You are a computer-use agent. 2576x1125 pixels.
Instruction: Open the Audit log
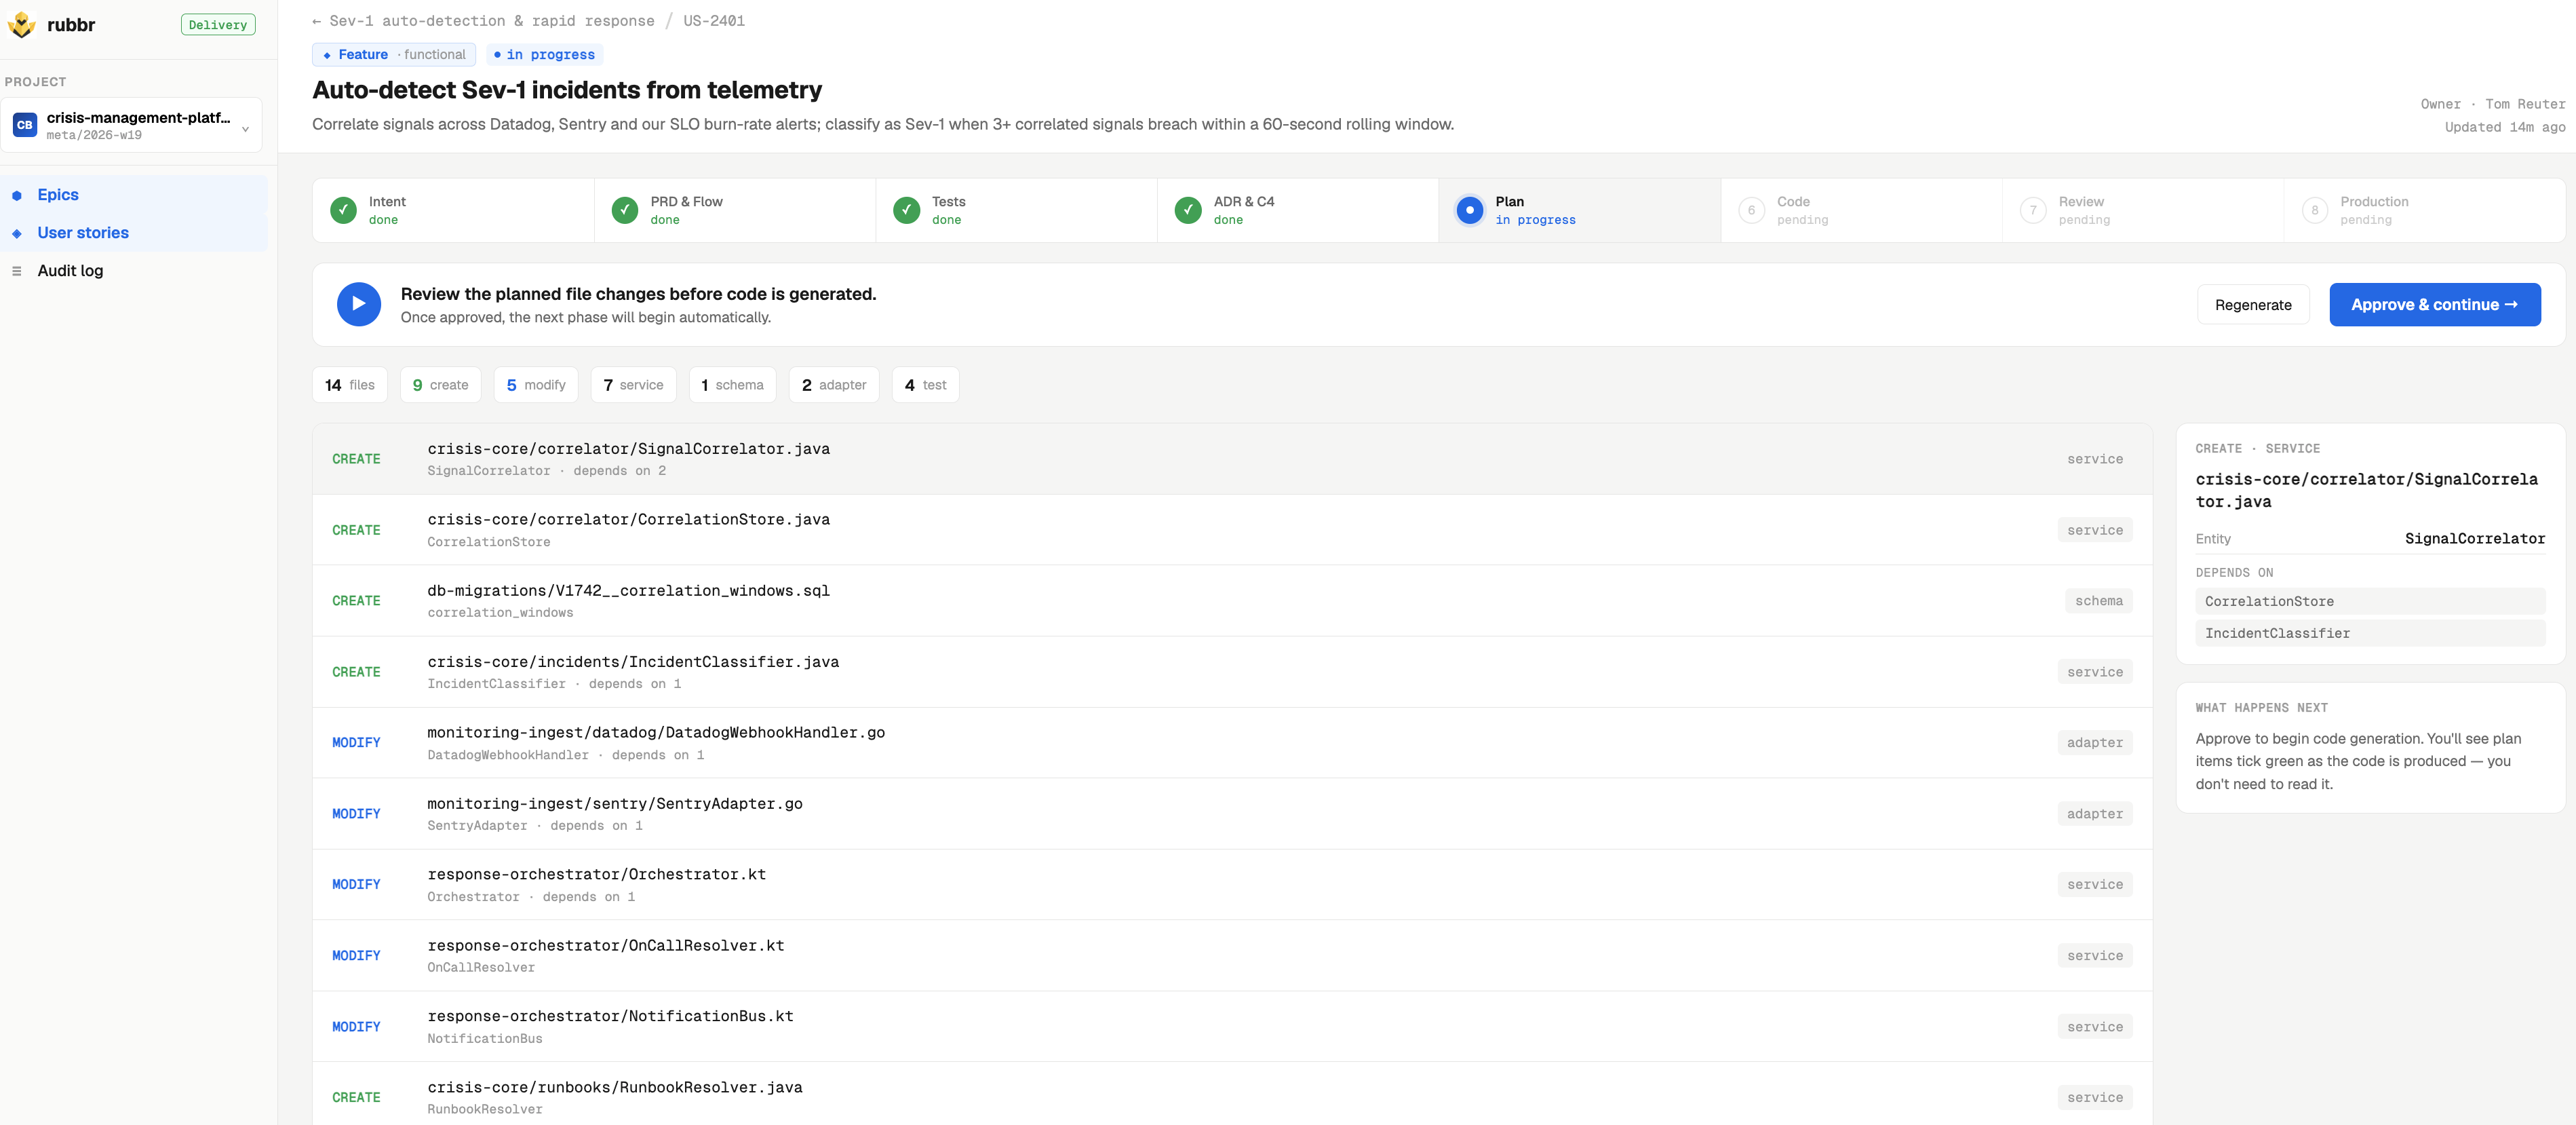point(134,271)
